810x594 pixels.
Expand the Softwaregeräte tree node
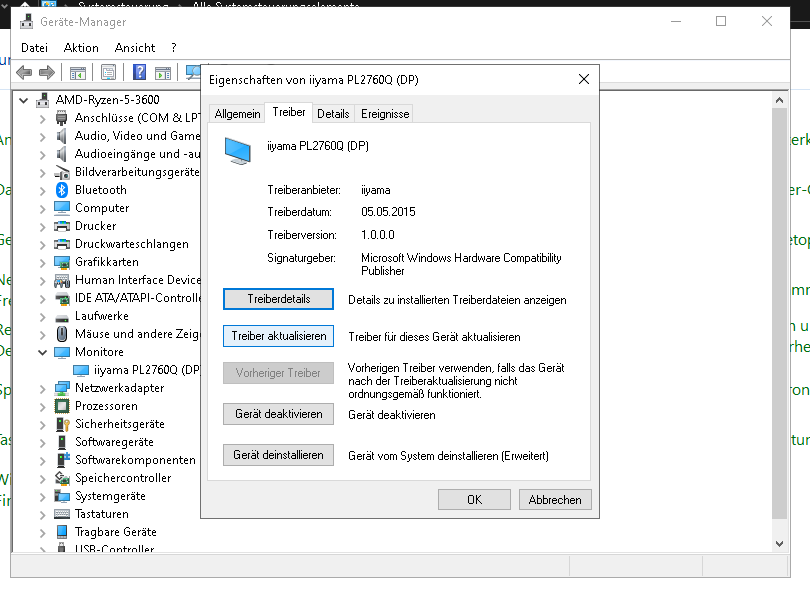tap(42, 443)
